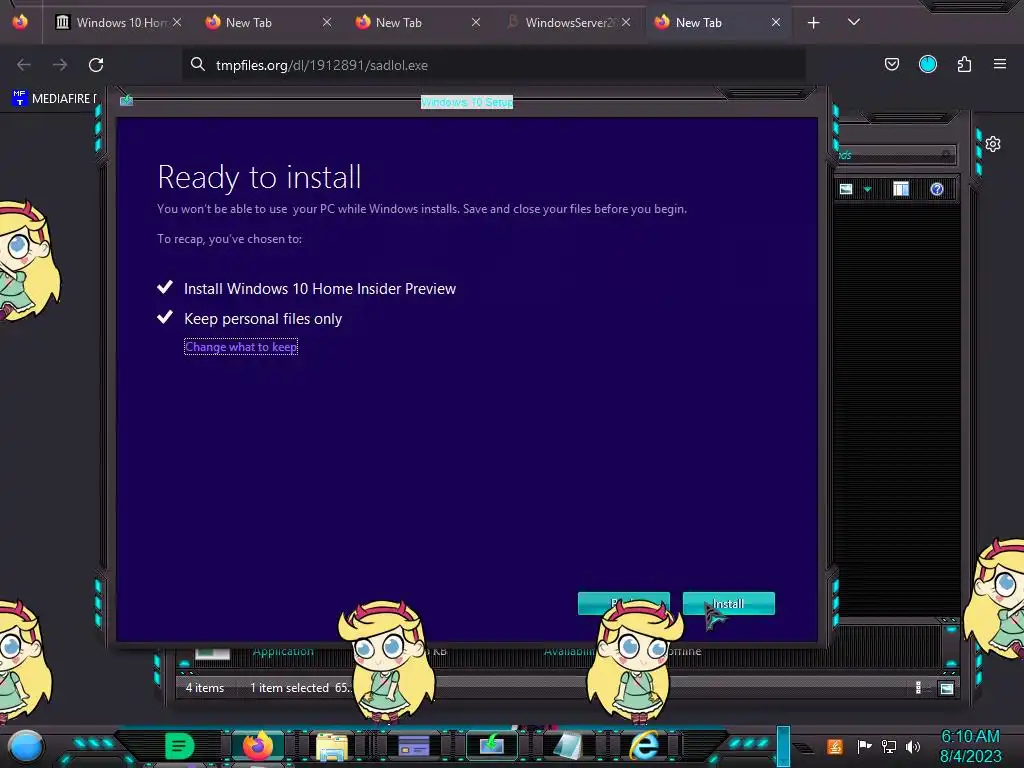Open the Firefox account avatar icon
Viewport: 1024px width, 768px height.
pos(927,64)
